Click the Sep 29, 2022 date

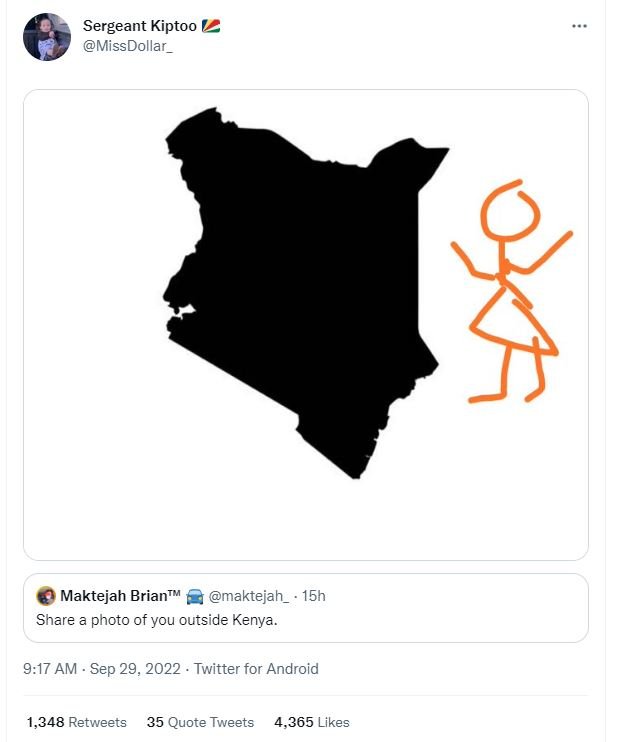pos(135,669)
